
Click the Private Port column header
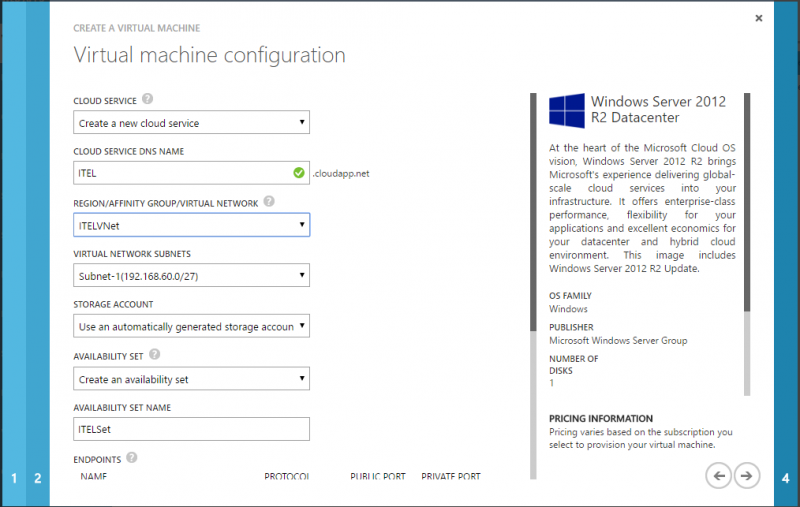pos(451,476)
